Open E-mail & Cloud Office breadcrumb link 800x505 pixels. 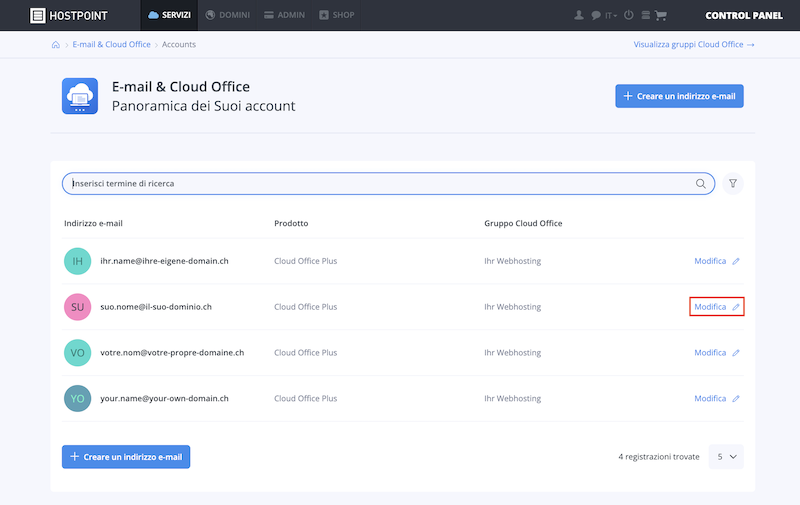pos(111,44)
